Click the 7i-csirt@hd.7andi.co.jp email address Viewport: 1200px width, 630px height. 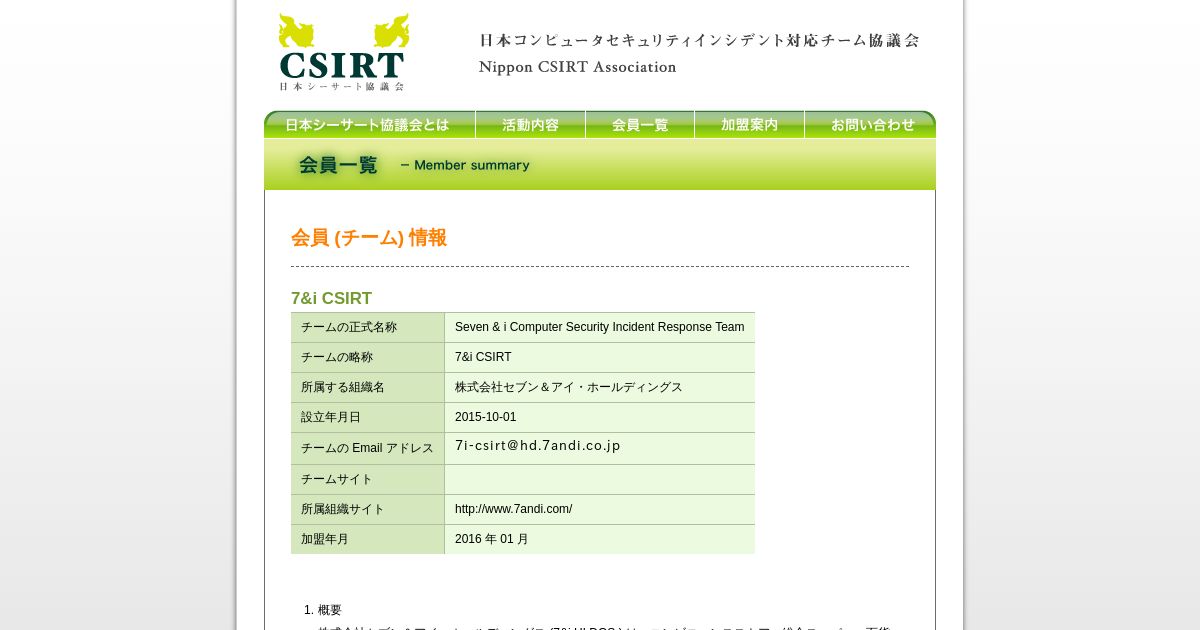pyautogui.click(x=538, y=446)
